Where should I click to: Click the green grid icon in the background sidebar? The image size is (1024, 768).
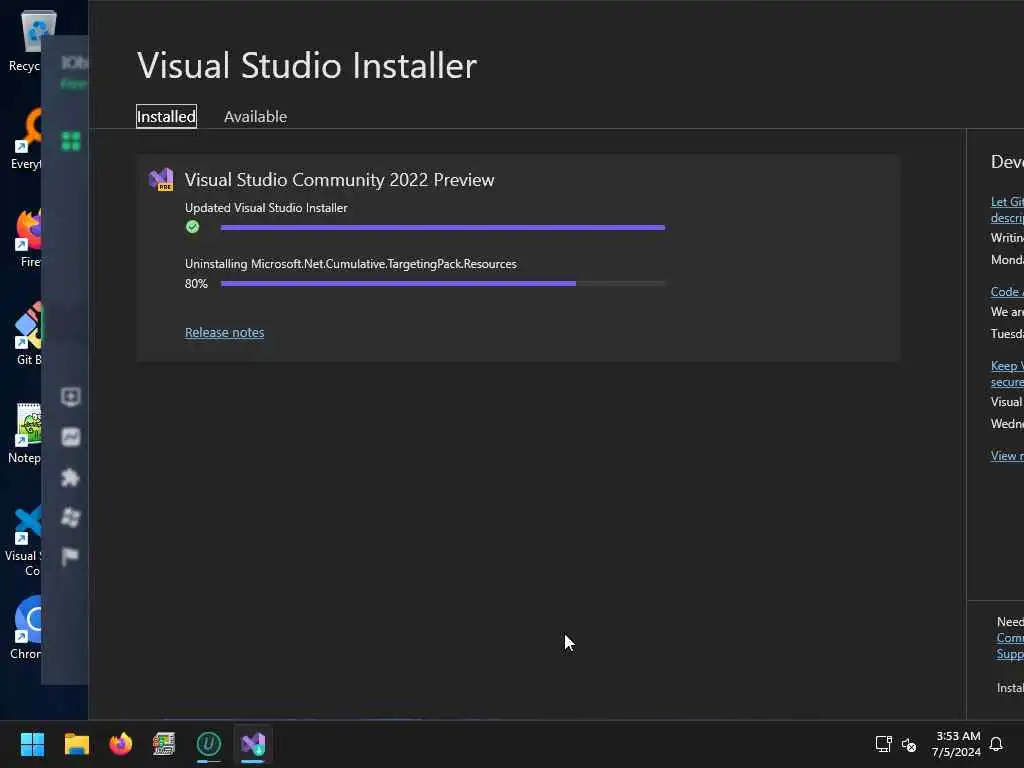pos(71,141)
